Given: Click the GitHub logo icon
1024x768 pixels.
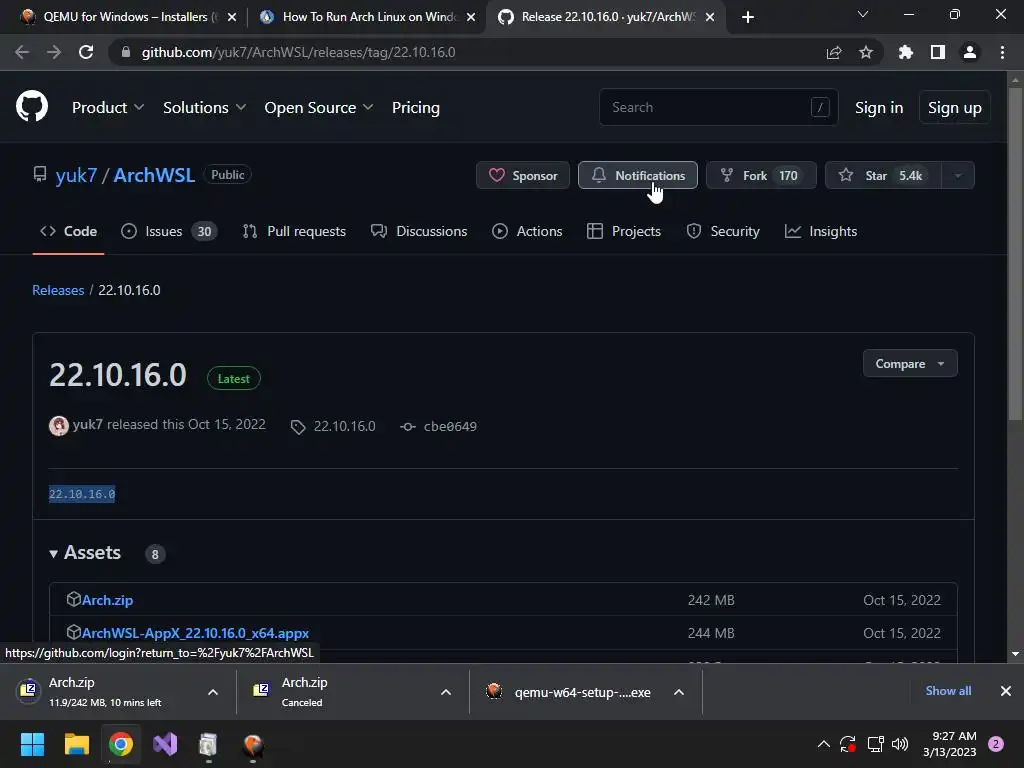Looking at the screenshot, I should 32,106.
